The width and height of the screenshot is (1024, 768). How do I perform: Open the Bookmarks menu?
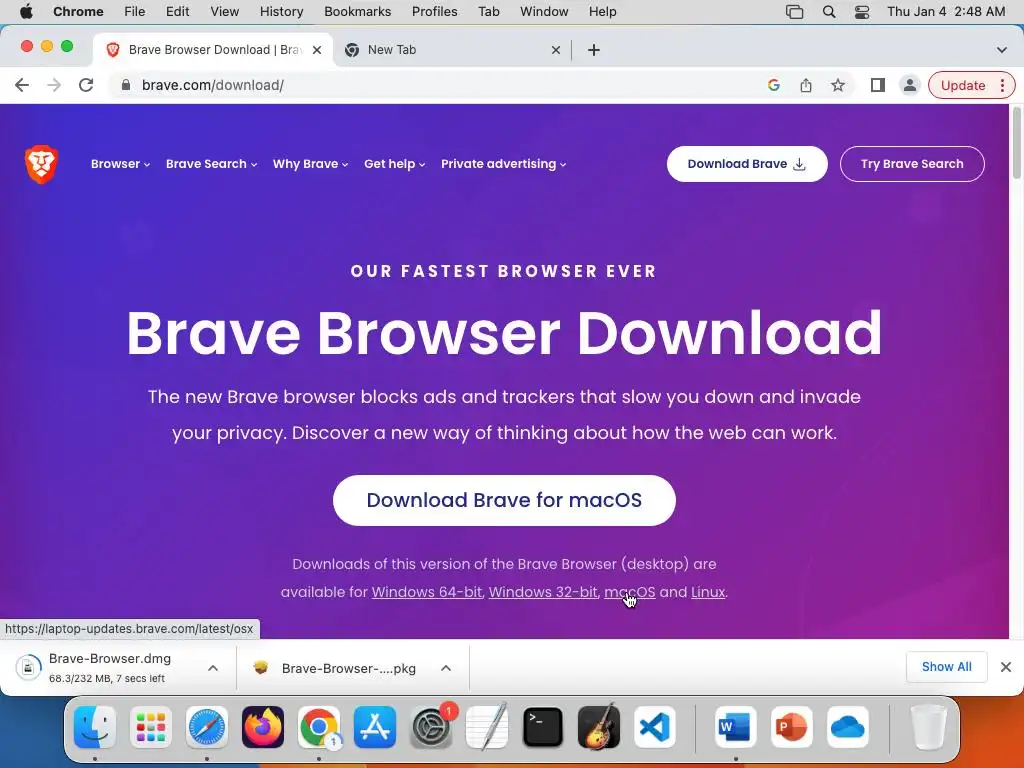pos(357,12)
